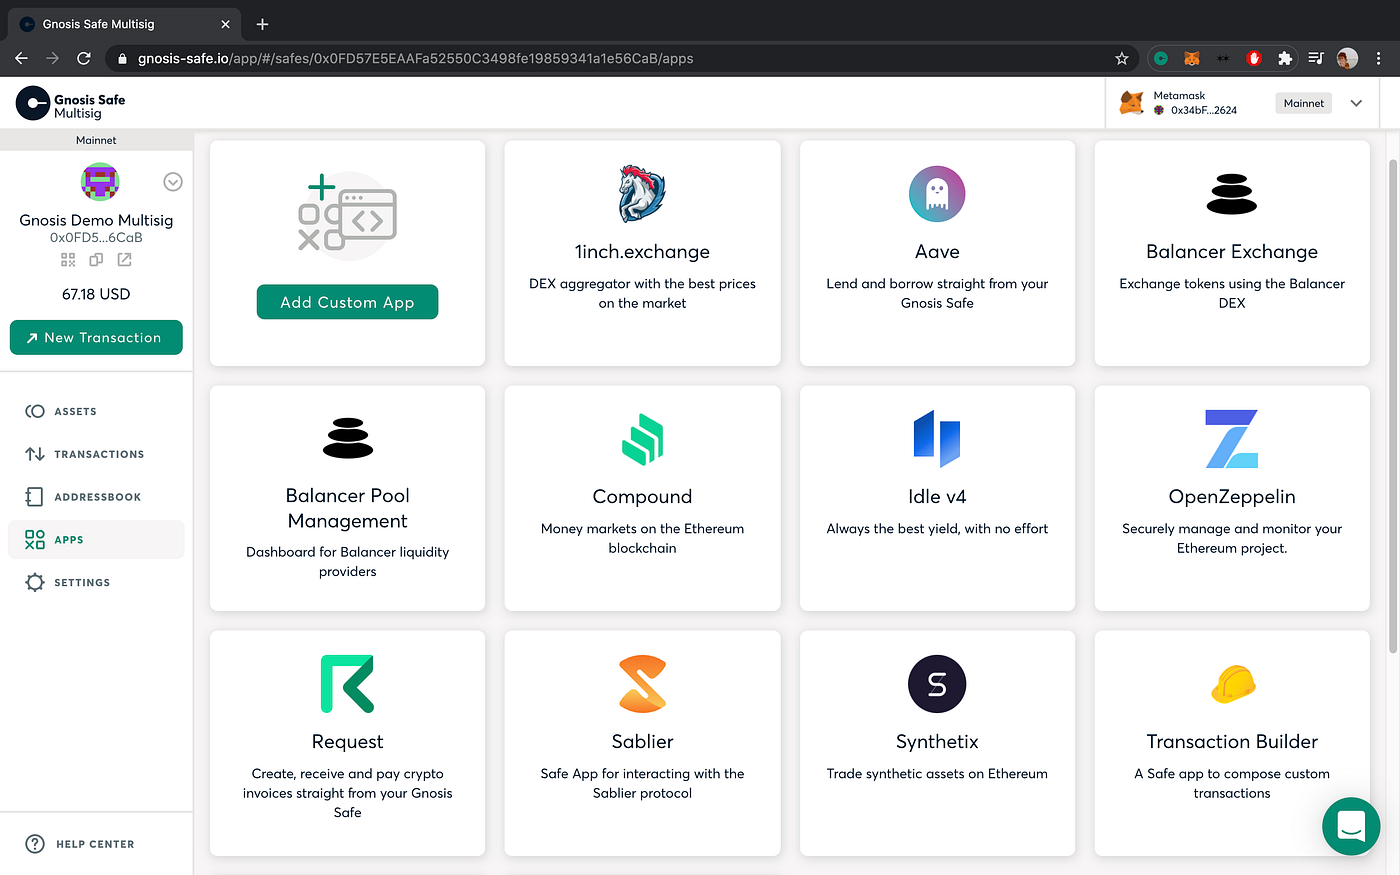Screen dimensions: 1400x875
Task: Expand the wallet details dropdown arrow
Action: (1356, 103)
